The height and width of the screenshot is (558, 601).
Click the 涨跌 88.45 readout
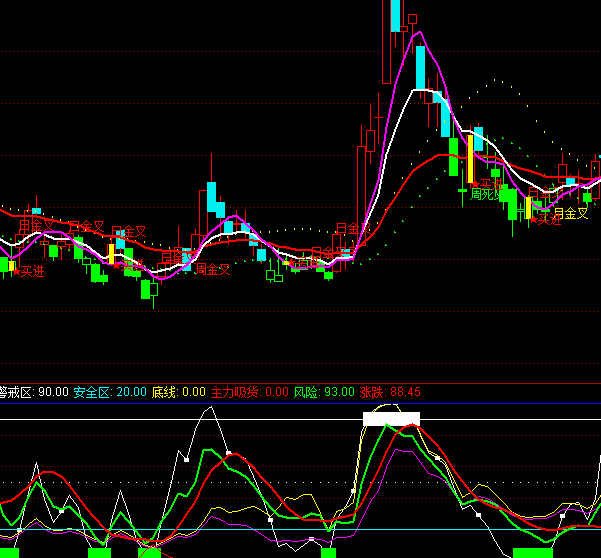(390, 392)
